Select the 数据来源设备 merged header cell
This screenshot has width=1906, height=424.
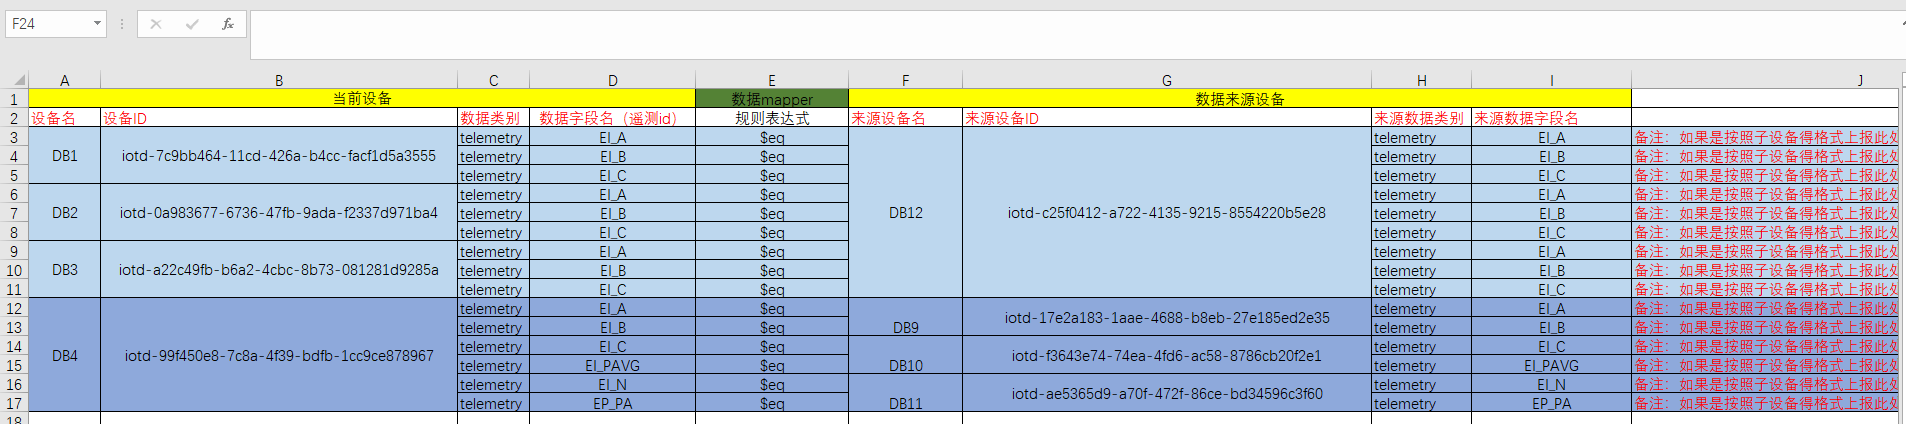click(x=1239, y=99)
